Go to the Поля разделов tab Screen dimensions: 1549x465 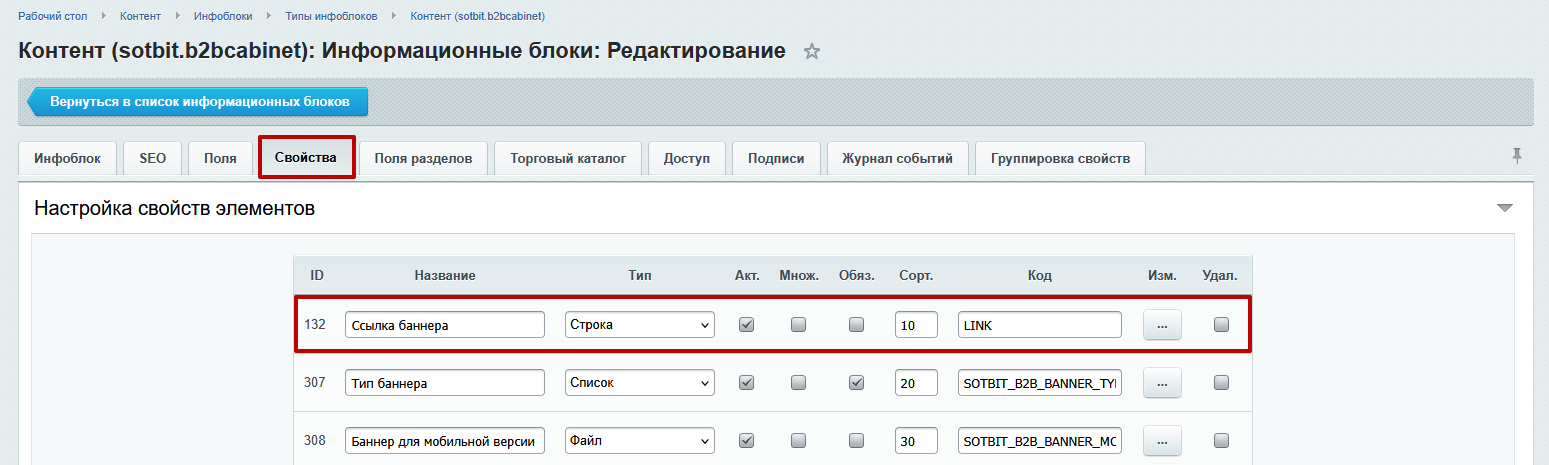click(x=423, y=158)
